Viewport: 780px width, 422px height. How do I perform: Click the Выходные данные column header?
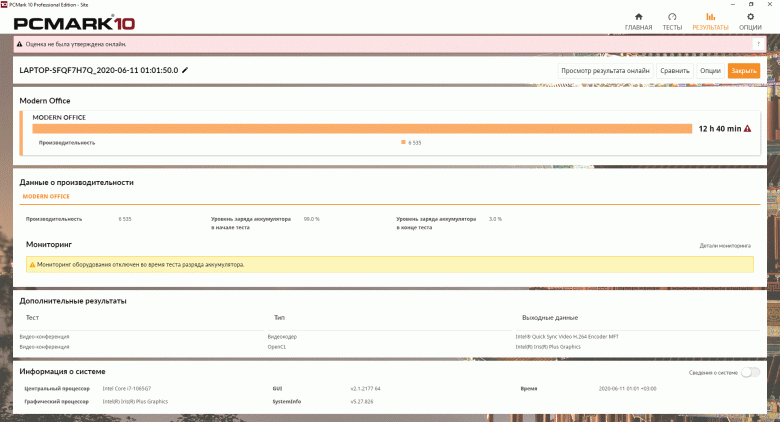click(x=550, y=317)
